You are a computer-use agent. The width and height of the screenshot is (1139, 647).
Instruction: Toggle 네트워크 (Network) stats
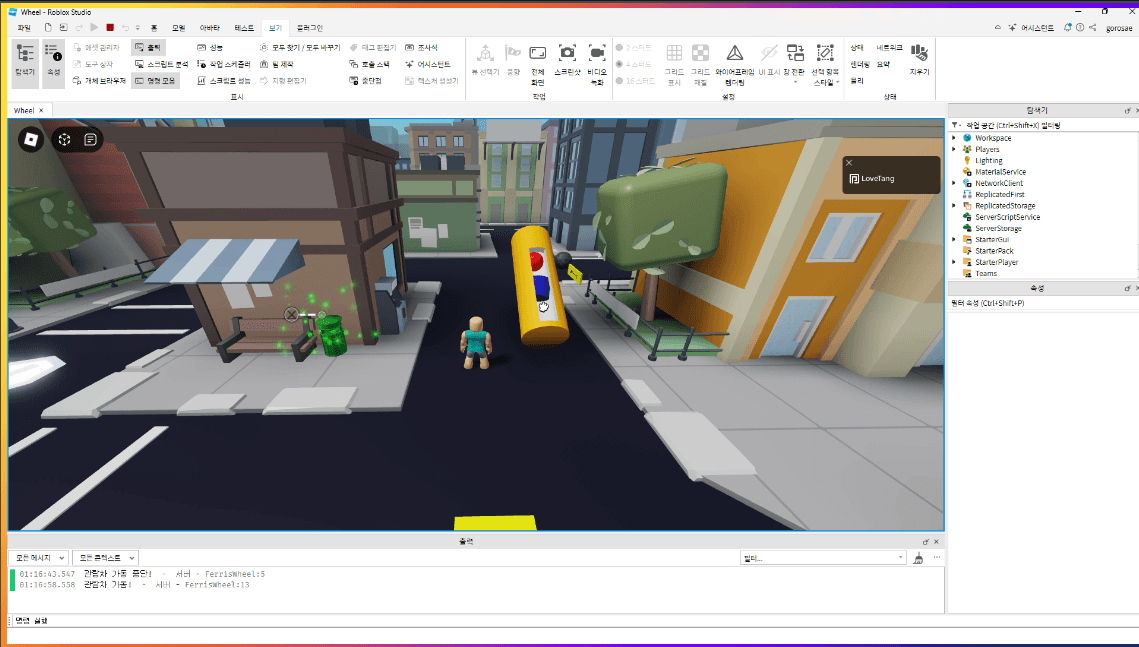coord(889,47)
